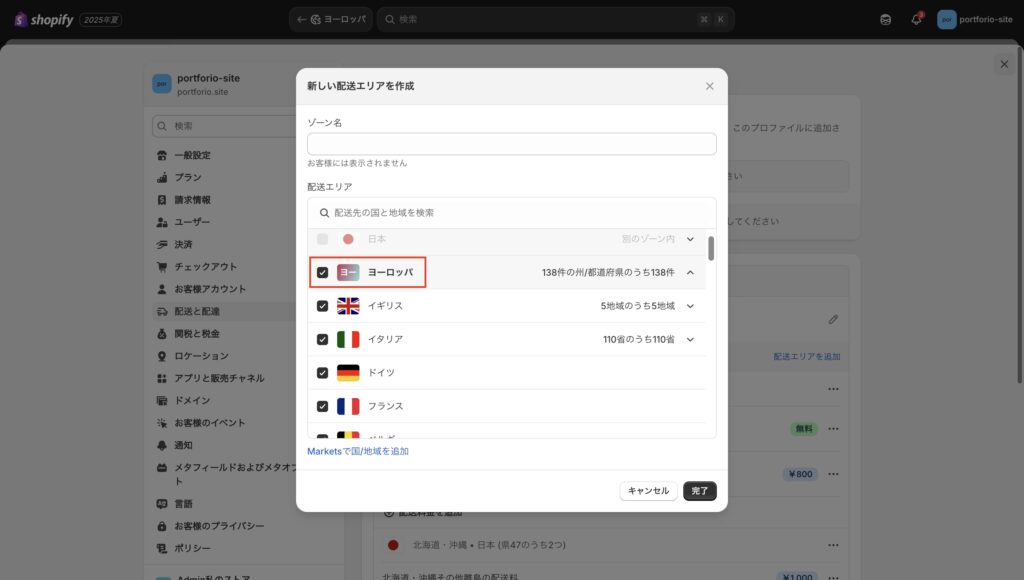This screenshot has height=580, width=1024.
Task: Select 関税と税金 in settings sidebar
Action: pos(196,334)
